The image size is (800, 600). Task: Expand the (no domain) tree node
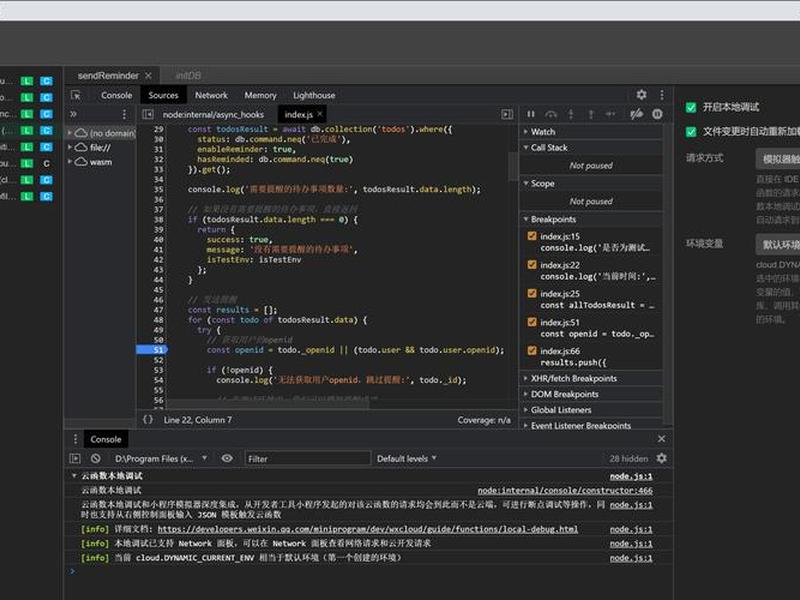click(69, 133)
